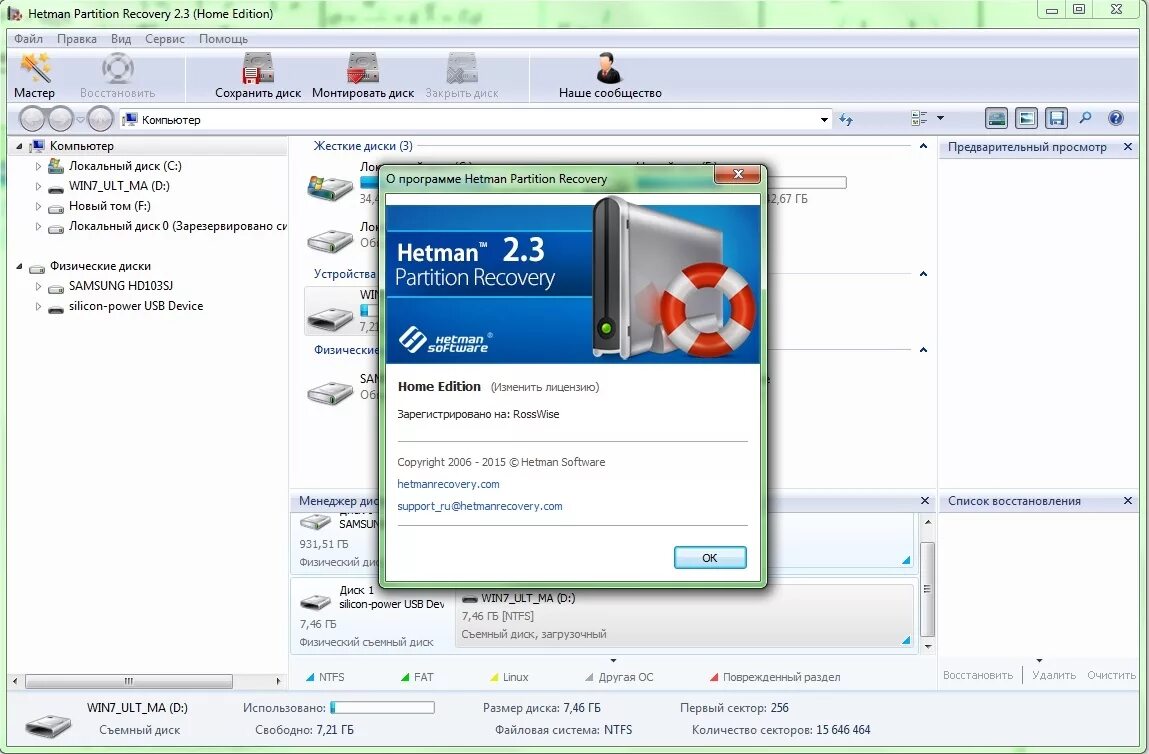Click the Восстановить toolbar icon
The height and width of the screenshot is (754, 1149).
117,68
